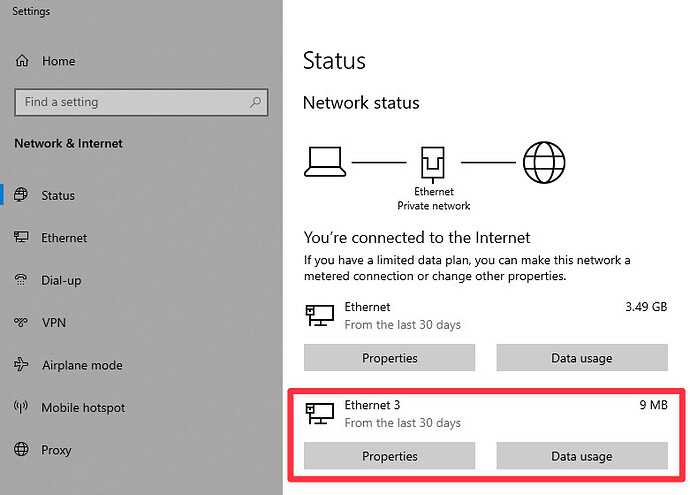This screenshot has height=495, width=690.
Task: View Data usage for Ethernet 3
Action: (582, 456)
